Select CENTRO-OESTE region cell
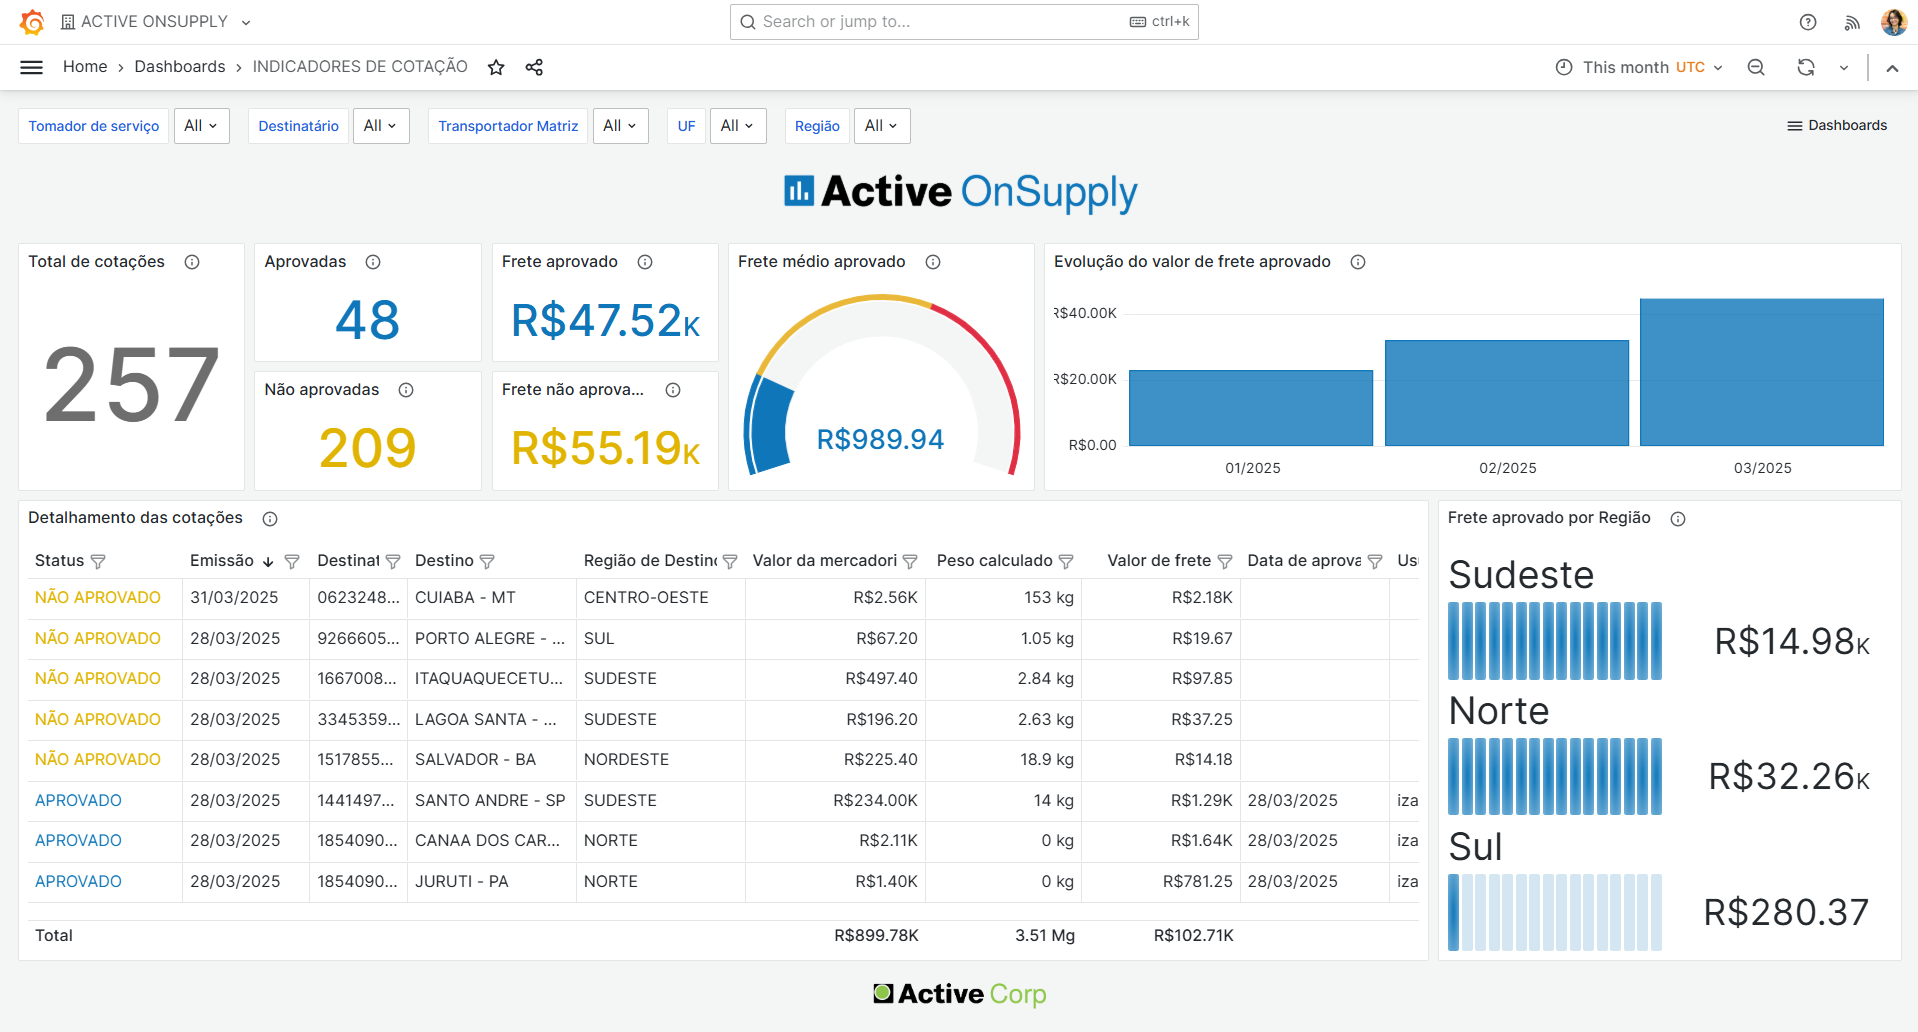Viewport: 1918px width, 1032px height. tap(660, 598)
